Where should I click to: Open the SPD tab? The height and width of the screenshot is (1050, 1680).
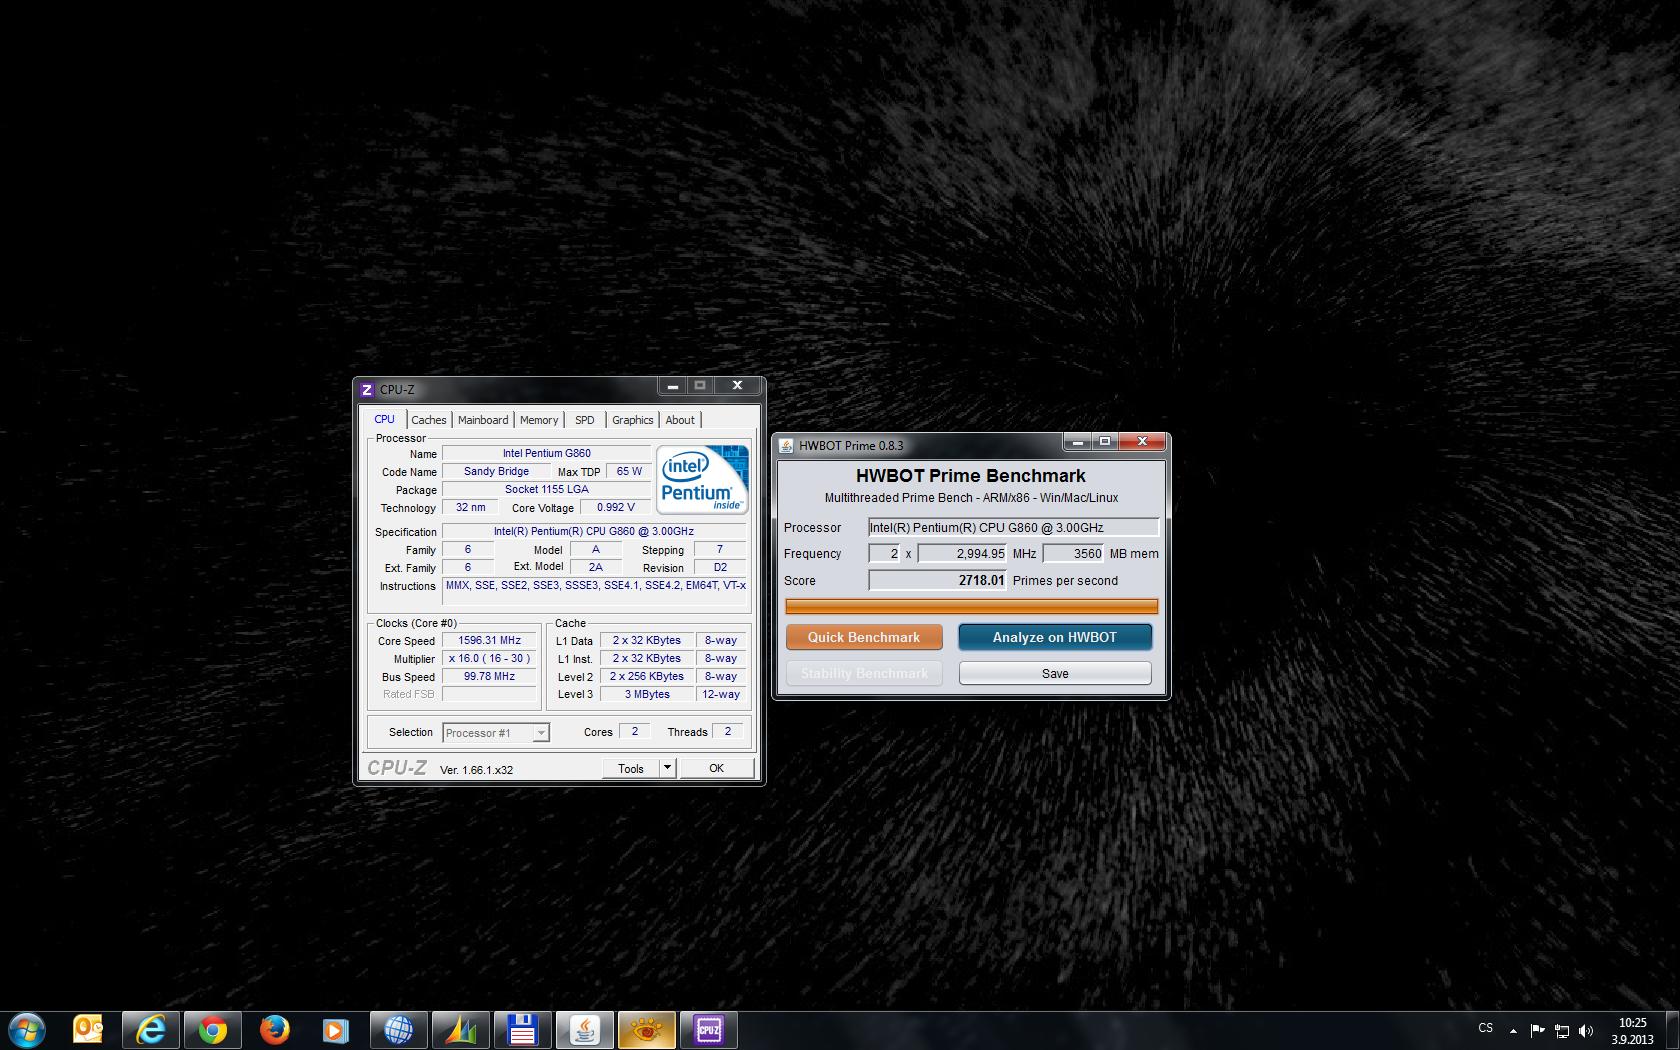pyautogui.click(x=585, y=420)
